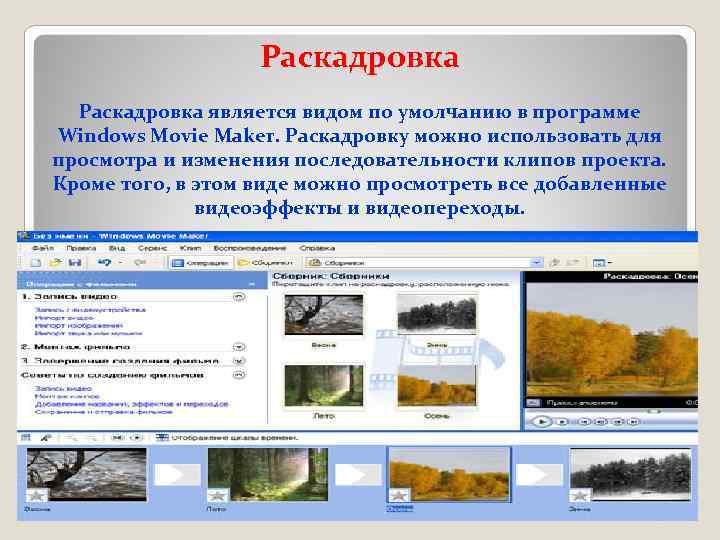Screen dimensions: 720x540
Task: Expand section 3. Завершение создания фильма
Action: tap(239, 361)
